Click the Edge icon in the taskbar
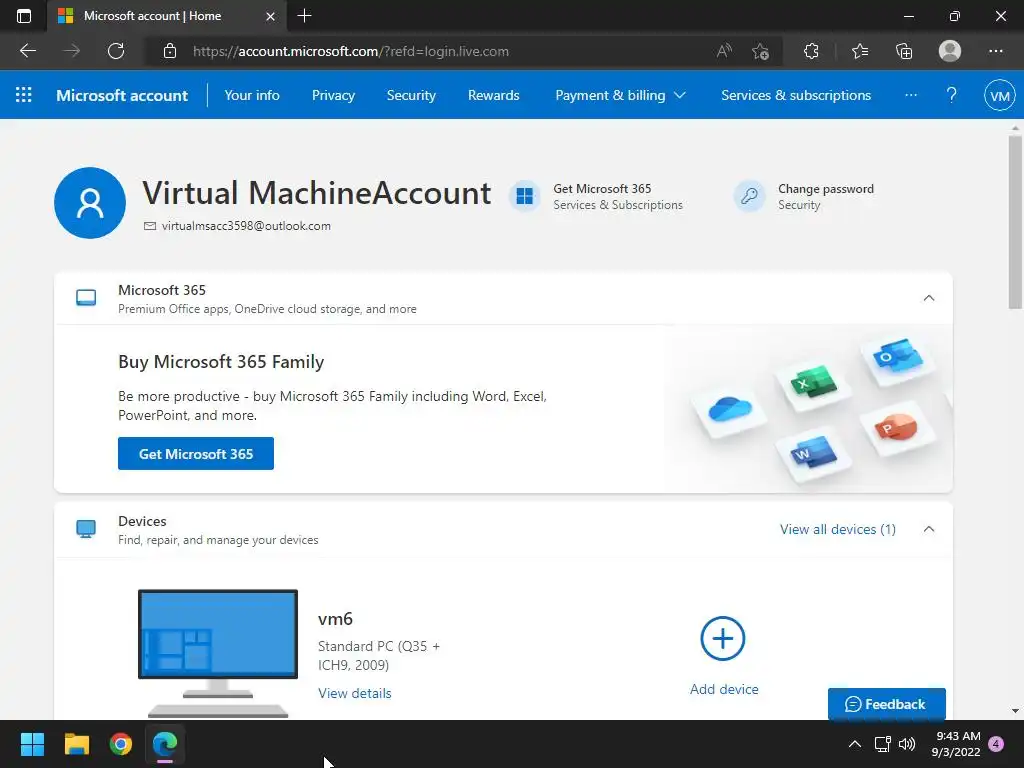 pos(165,744)
